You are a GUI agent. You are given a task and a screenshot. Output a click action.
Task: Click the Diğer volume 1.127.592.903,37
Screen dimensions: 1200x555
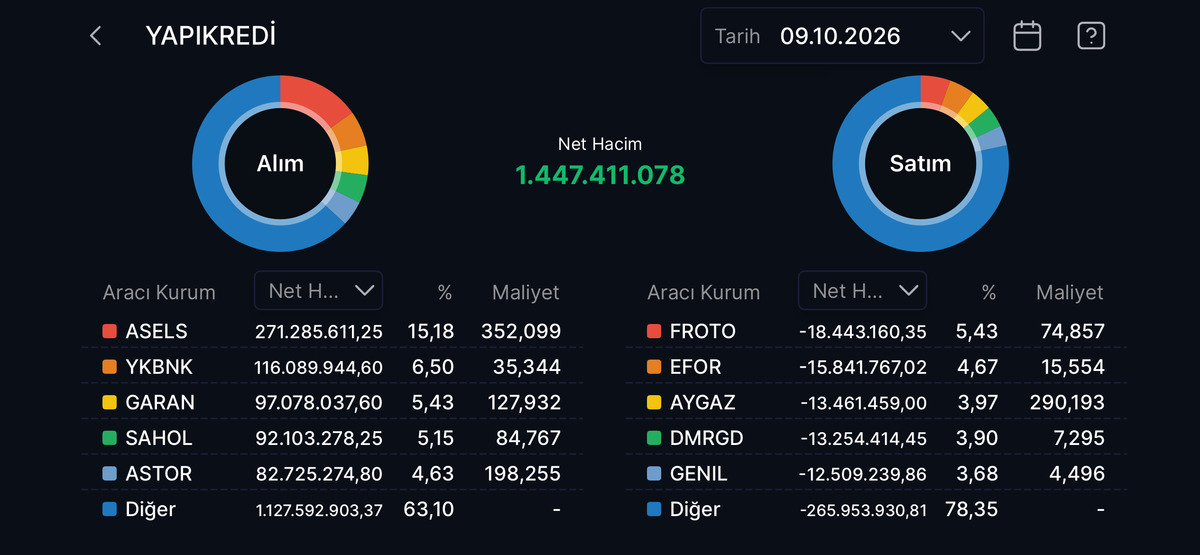[319, 510]
